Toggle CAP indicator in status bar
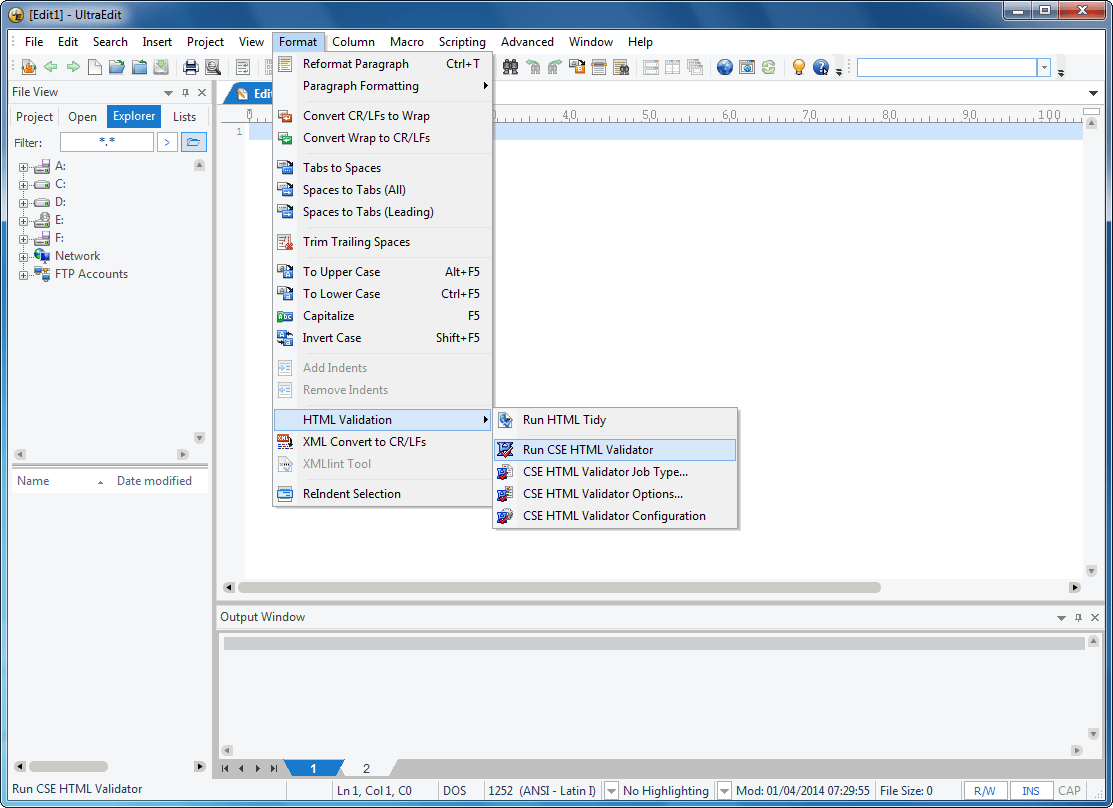Image resolution: width=1113 pixels, height=808 pixels. (x=1069, y=790)
